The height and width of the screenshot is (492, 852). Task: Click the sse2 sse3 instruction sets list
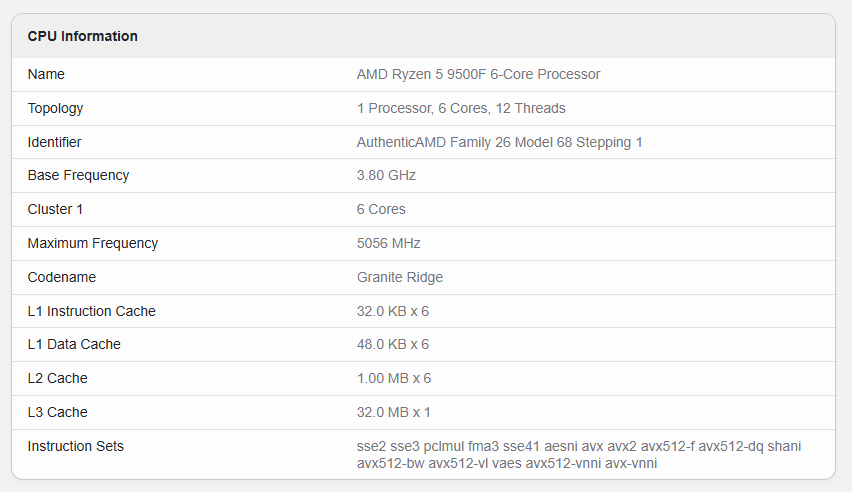click(x=579, y=454)
